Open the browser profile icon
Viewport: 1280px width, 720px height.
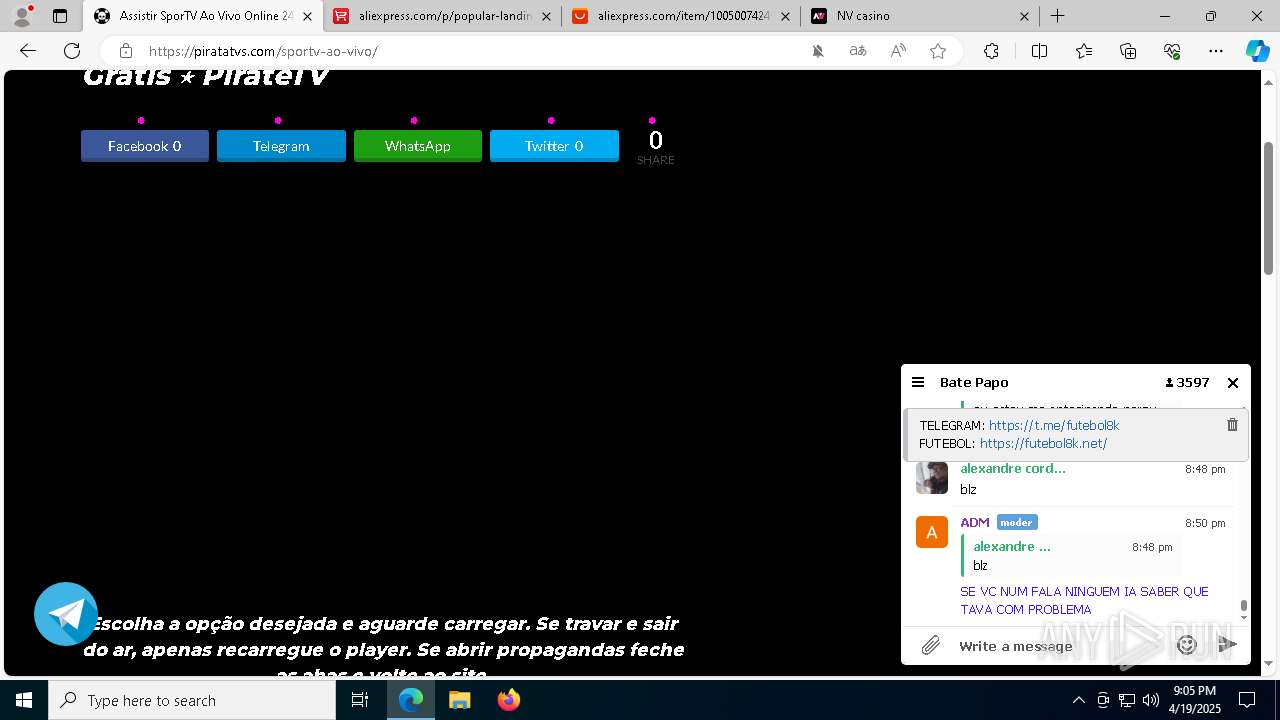point(22,16)
